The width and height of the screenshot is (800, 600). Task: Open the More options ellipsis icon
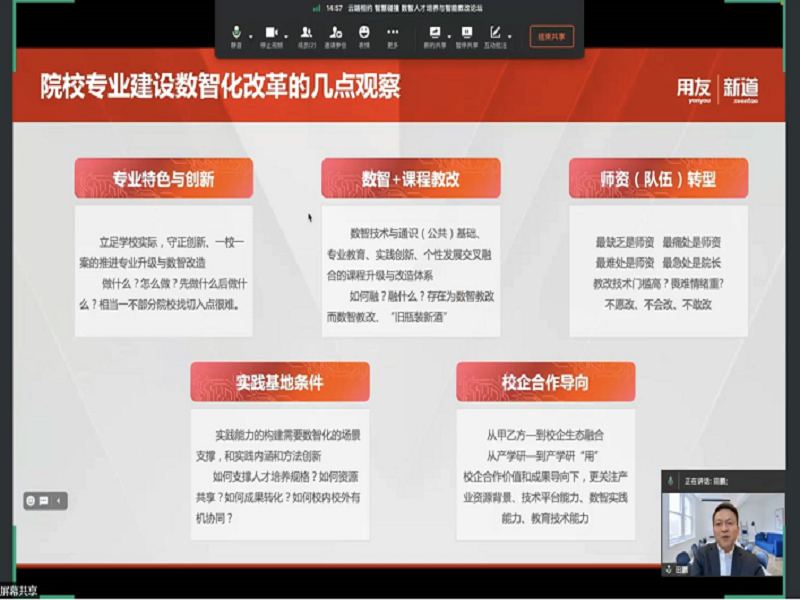pyautogui.click(x=393, y=33)
